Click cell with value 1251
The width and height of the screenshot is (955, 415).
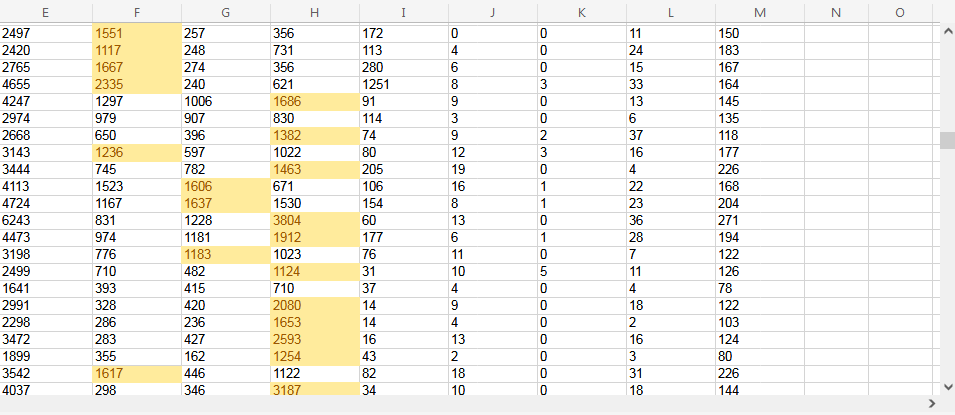(404, 85)
